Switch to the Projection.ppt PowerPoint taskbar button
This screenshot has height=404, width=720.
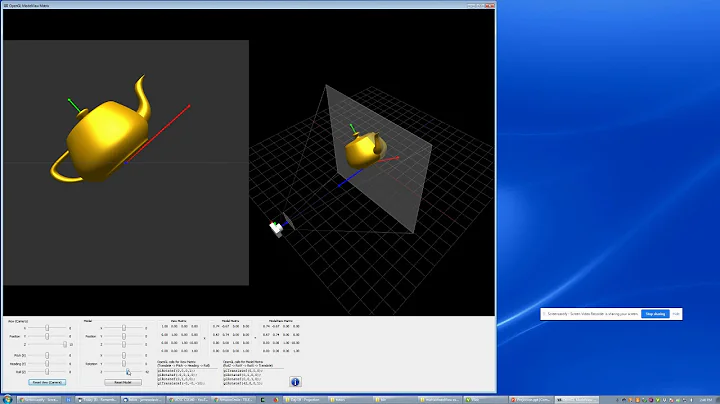[x=530, y=400]
